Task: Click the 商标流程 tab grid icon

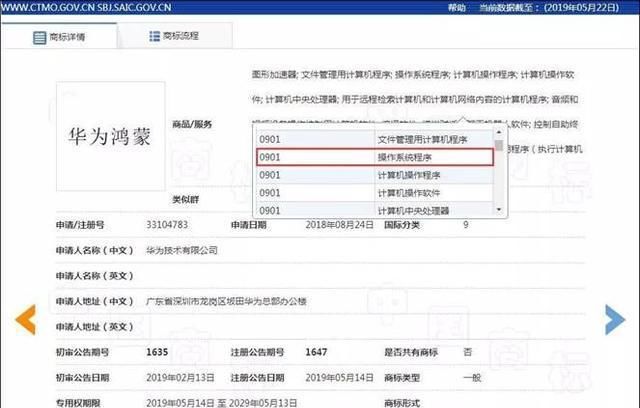Action: pyautogui.click(x=154, y=37)
